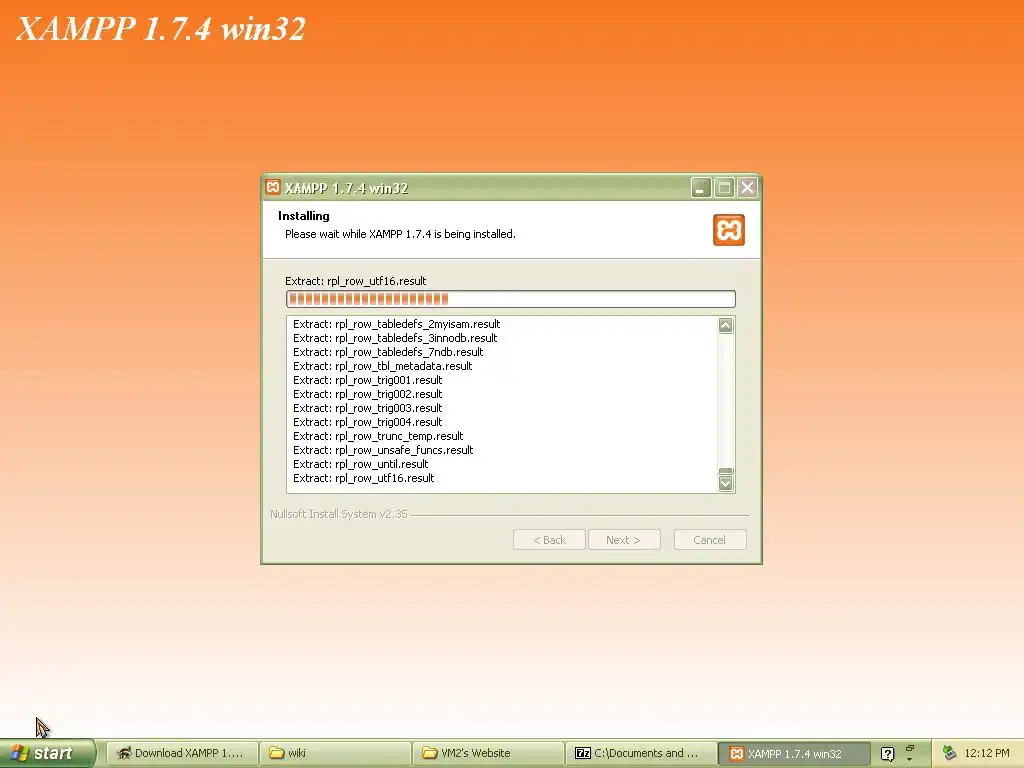
Task: Select log row rpl_row_trig004.result
Action: (368, 422)
